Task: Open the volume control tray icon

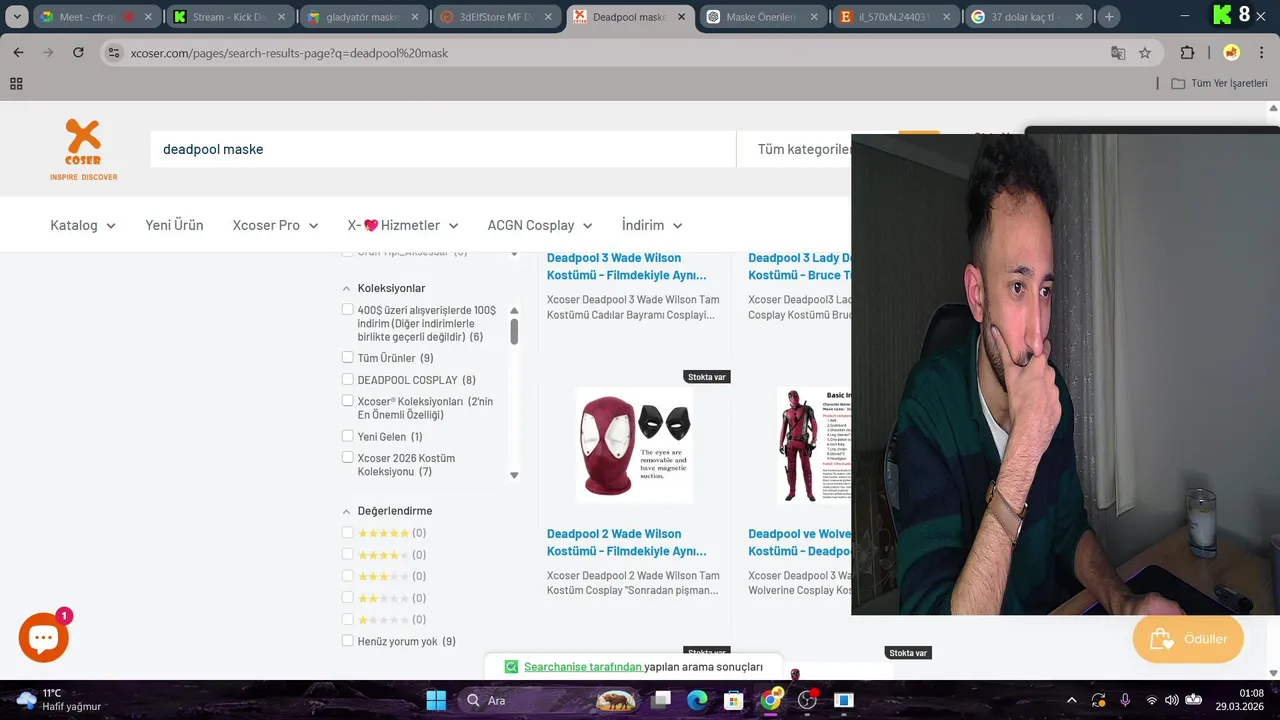Action: (x=1172, y=700)
